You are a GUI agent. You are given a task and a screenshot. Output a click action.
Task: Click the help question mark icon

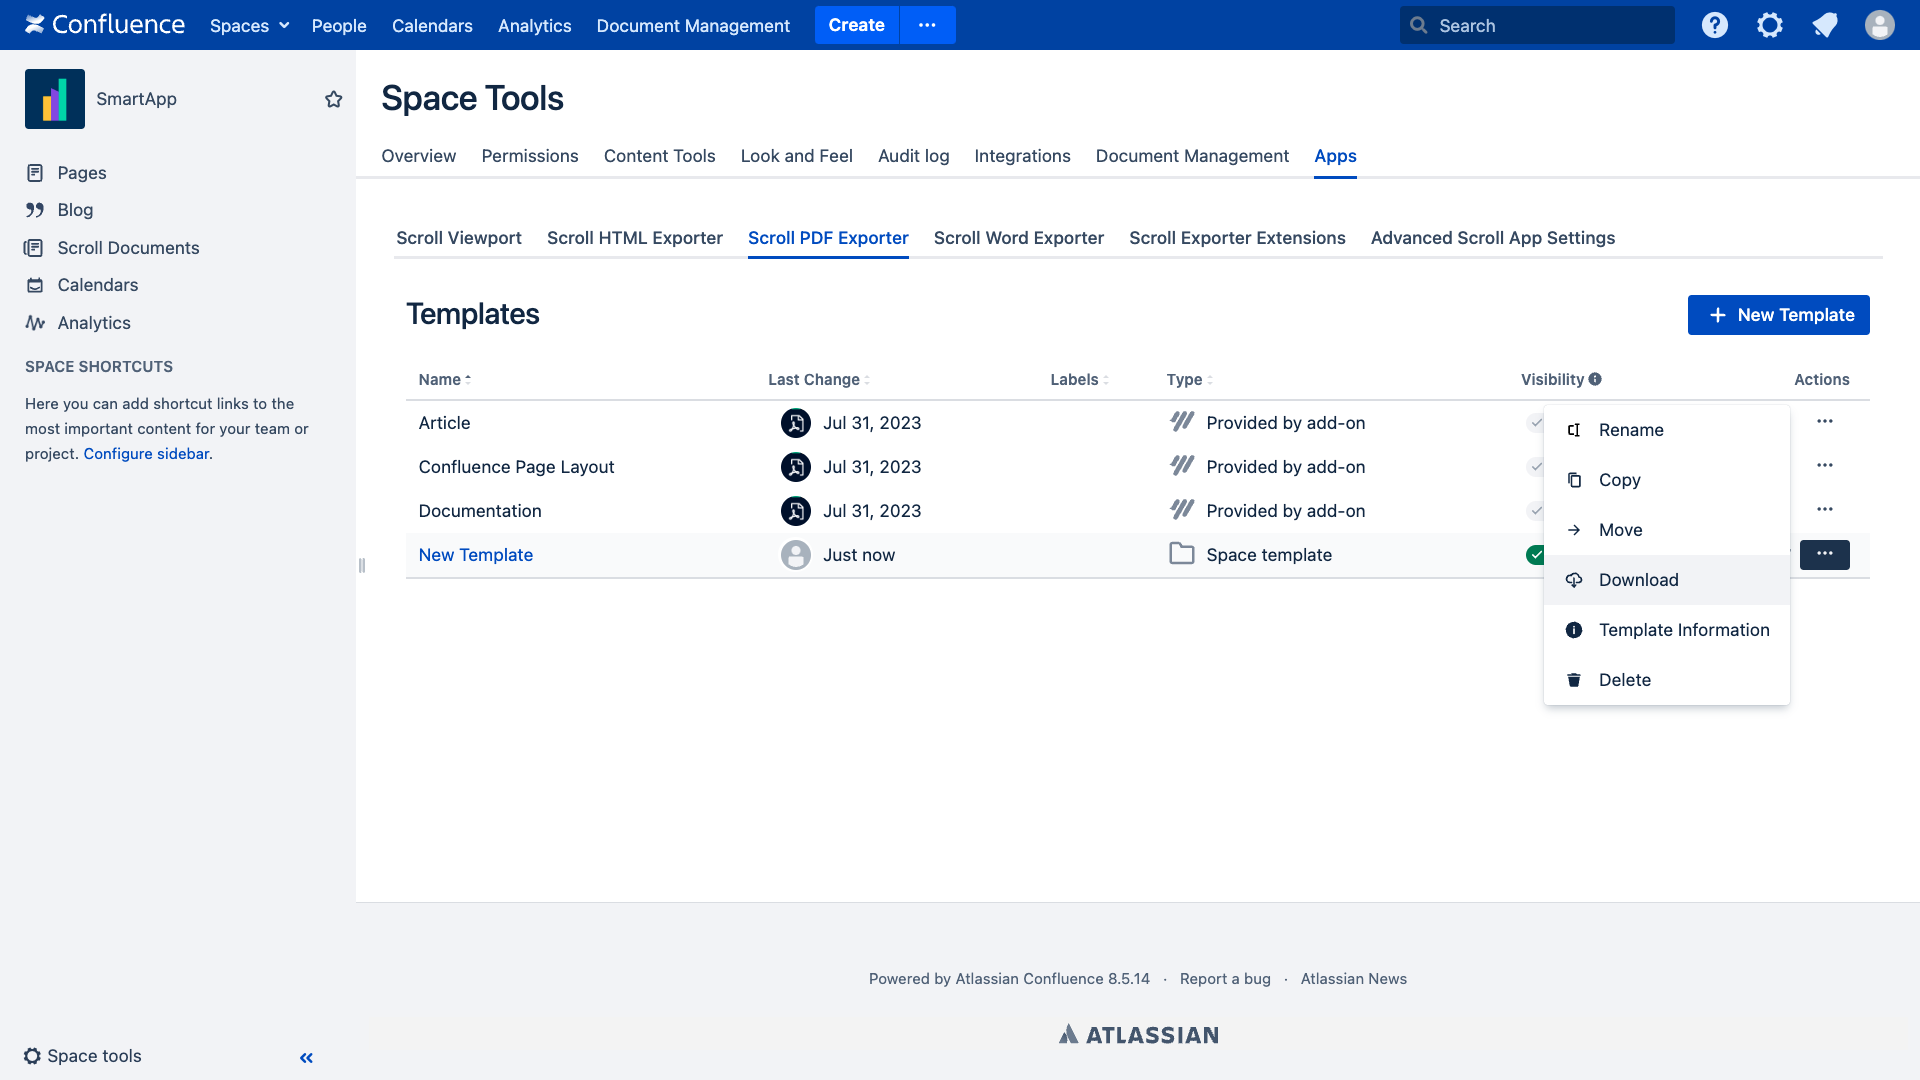tap(1714, 25)
